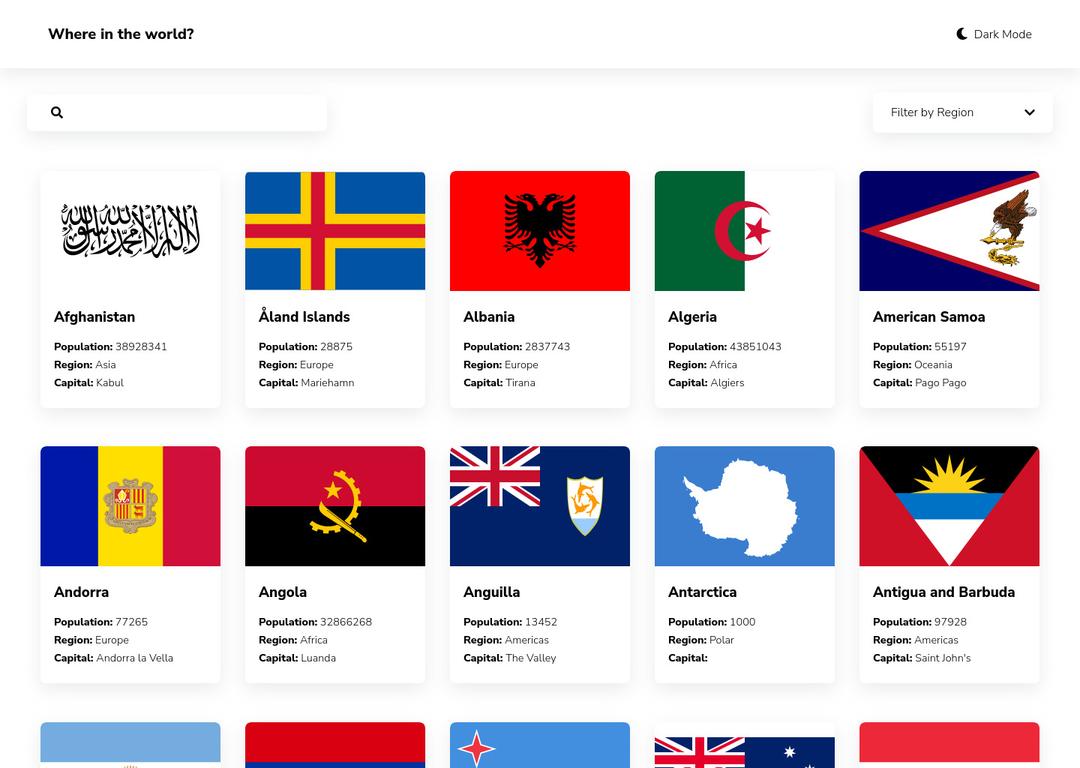The width and height of the screenshot is (1080, 768).
Task: Open the Filter by Region dropdown
Action: [962, 113]
